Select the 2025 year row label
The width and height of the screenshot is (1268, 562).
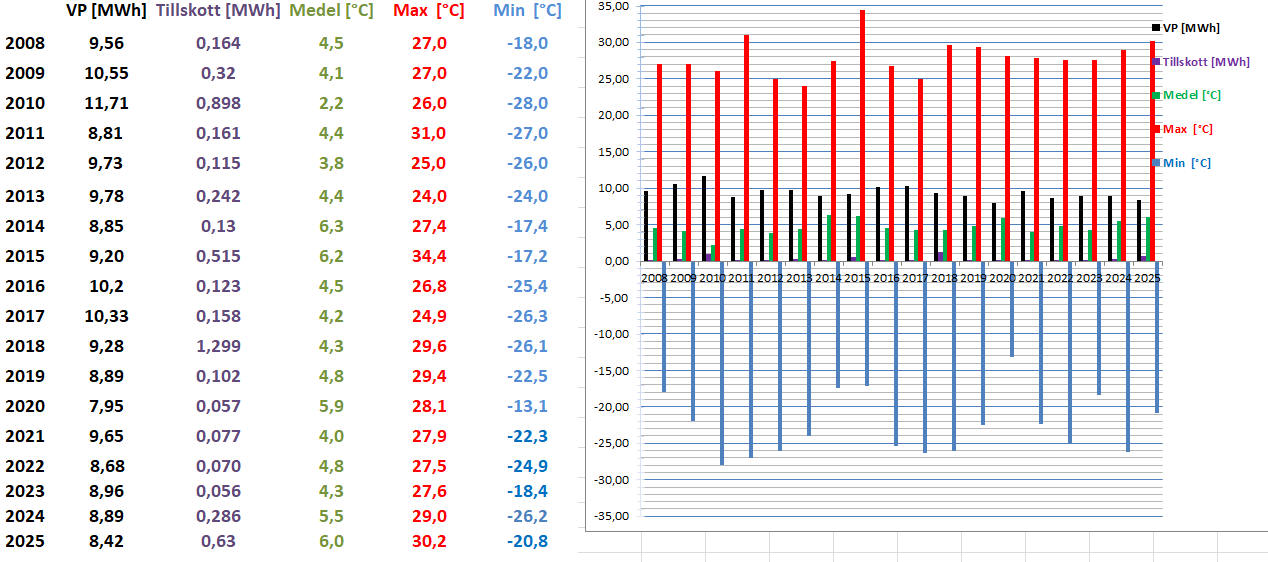(x=25, y=543)
